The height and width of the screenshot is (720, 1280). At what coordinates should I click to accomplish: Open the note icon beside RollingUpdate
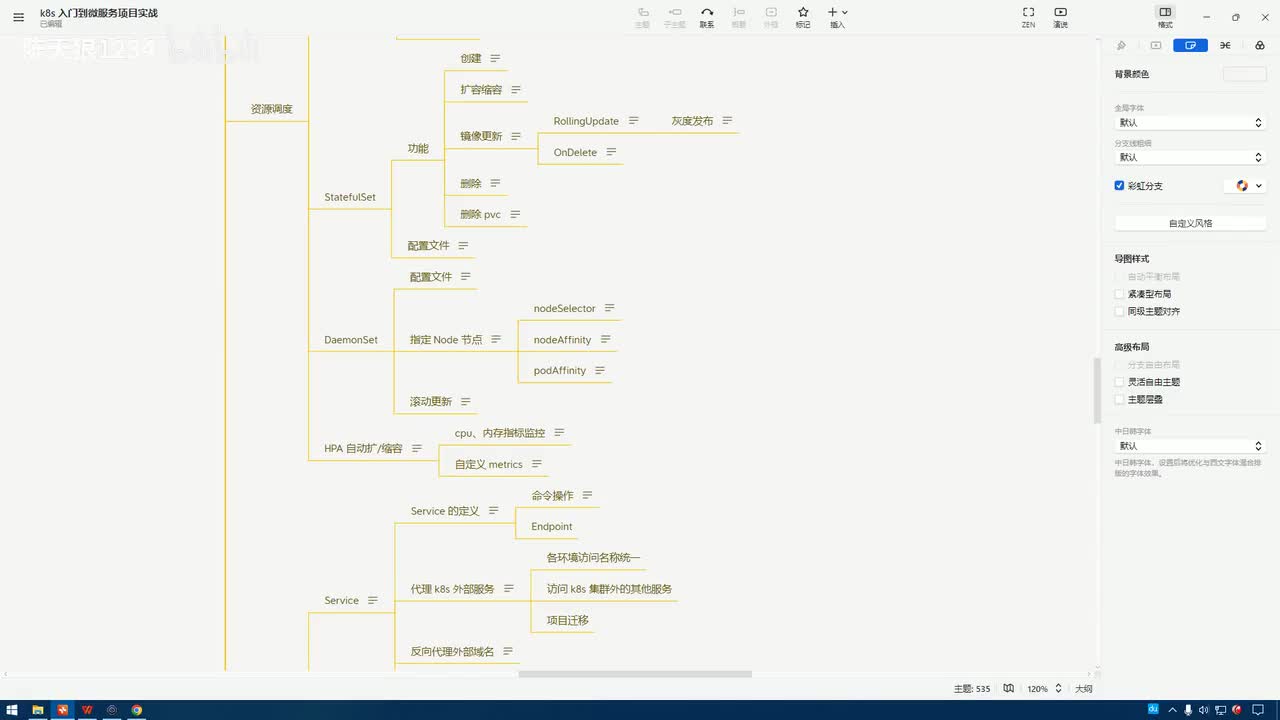click(x=633, y=121)
